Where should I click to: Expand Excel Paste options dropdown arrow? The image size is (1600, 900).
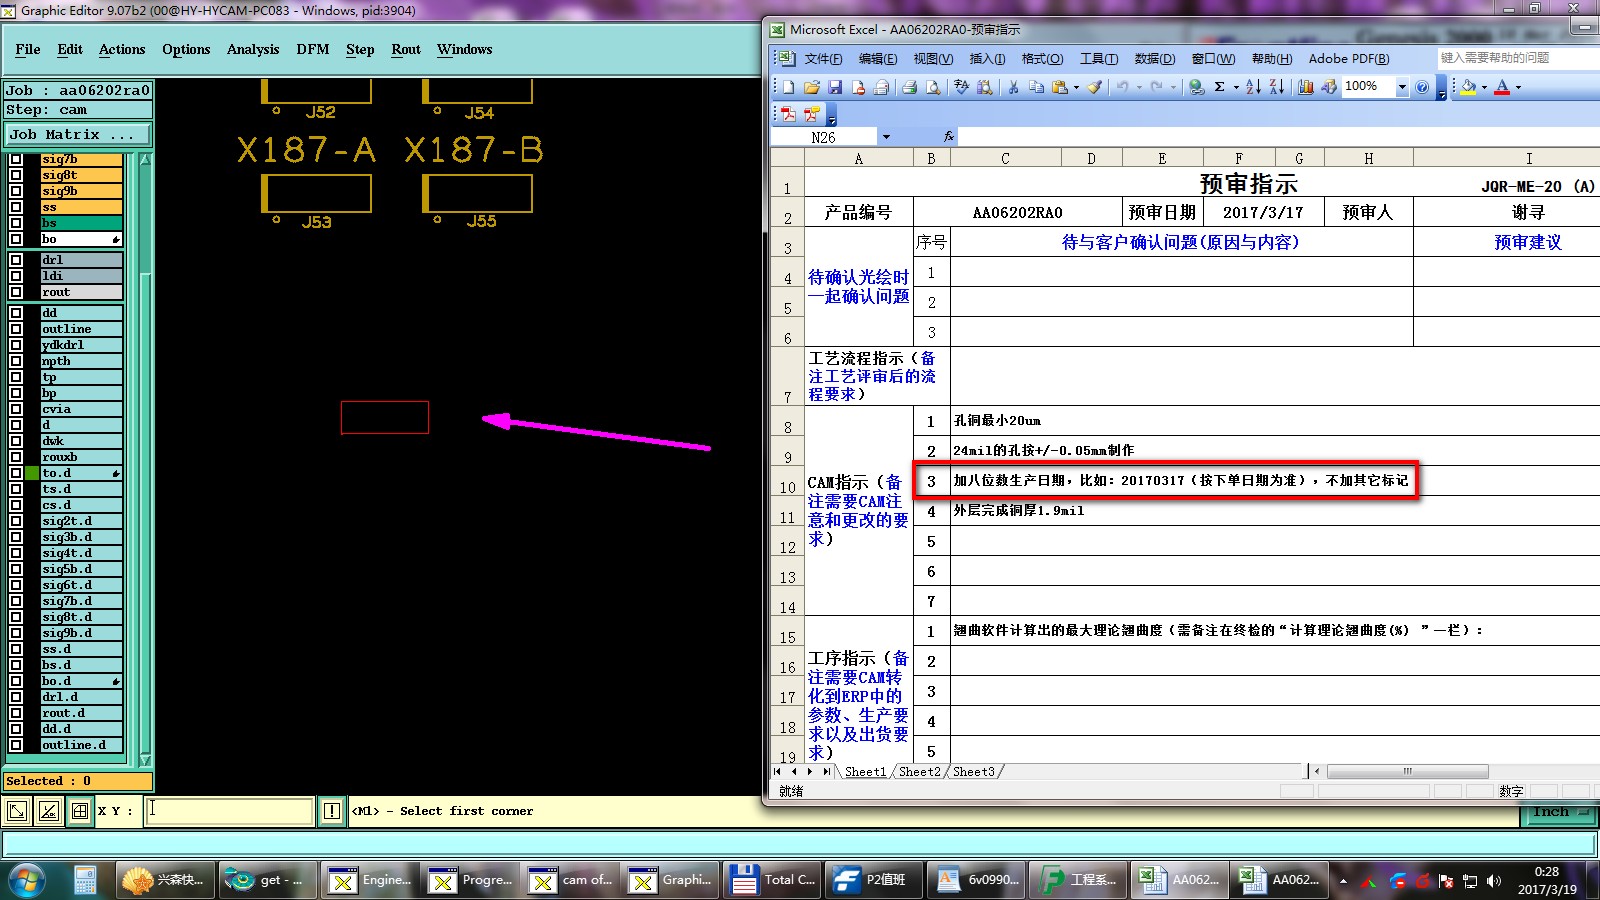click(x=1076, y=87)
